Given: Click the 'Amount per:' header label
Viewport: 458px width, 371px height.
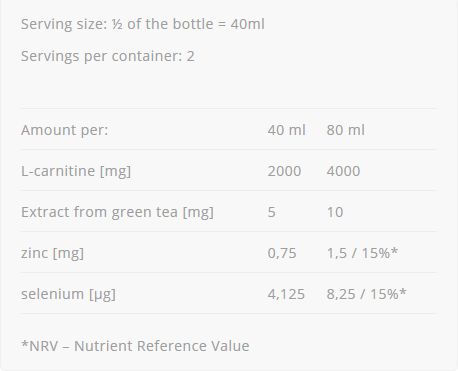Looking at the screenshot, I should (x=65, y=130).
